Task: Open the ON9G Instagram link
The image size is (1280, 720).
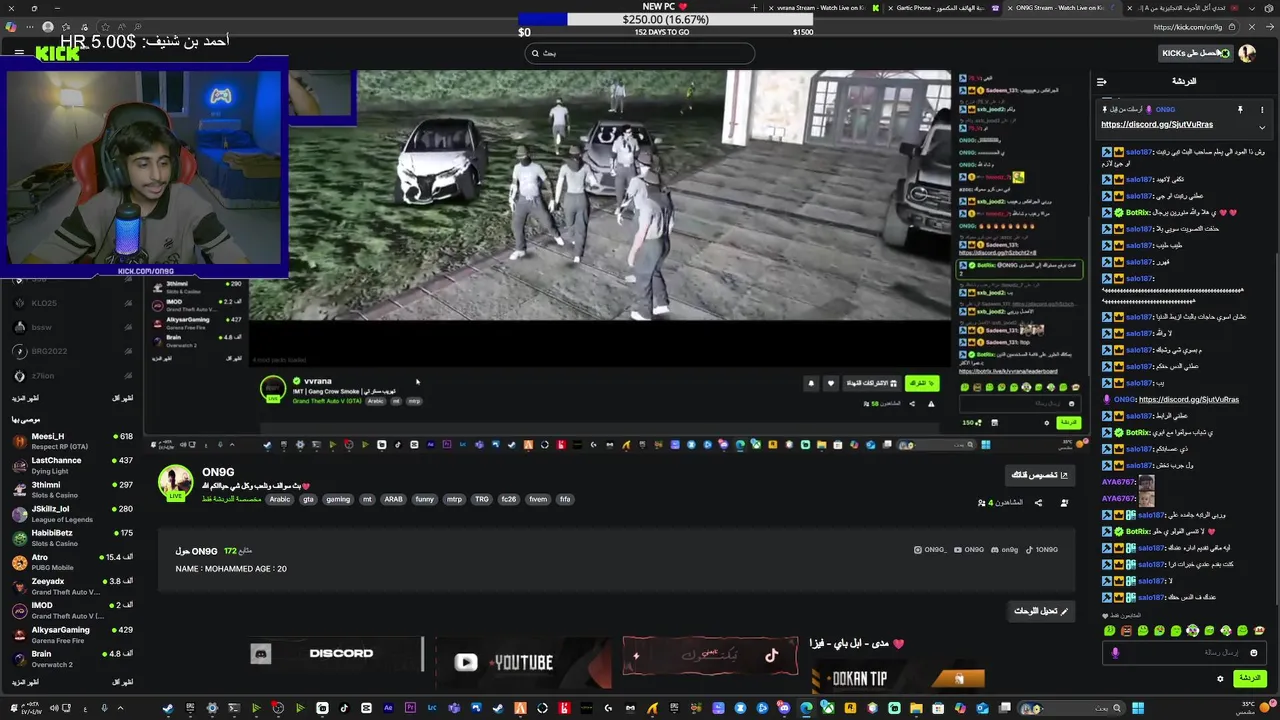Action: point(930,549)
